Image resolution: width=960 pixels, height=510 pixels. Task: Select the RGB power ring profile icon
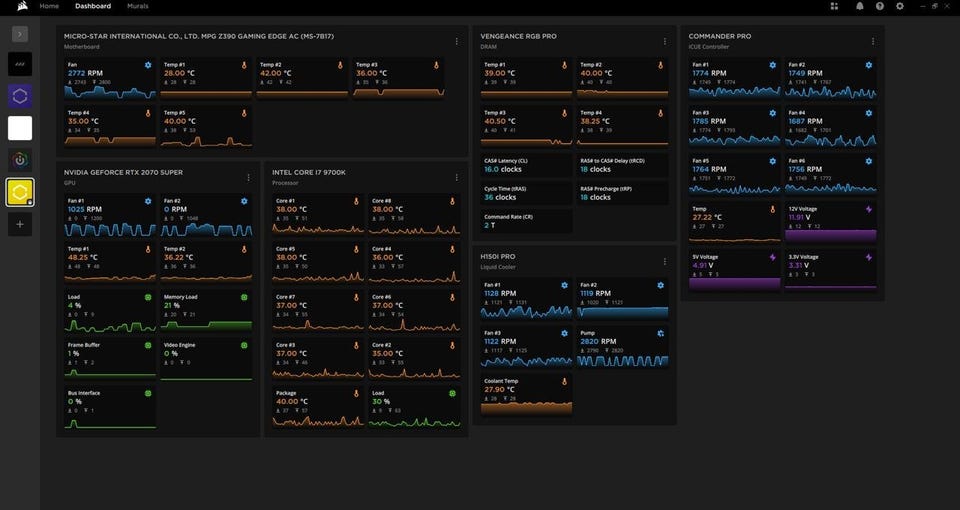coord(21,160)
